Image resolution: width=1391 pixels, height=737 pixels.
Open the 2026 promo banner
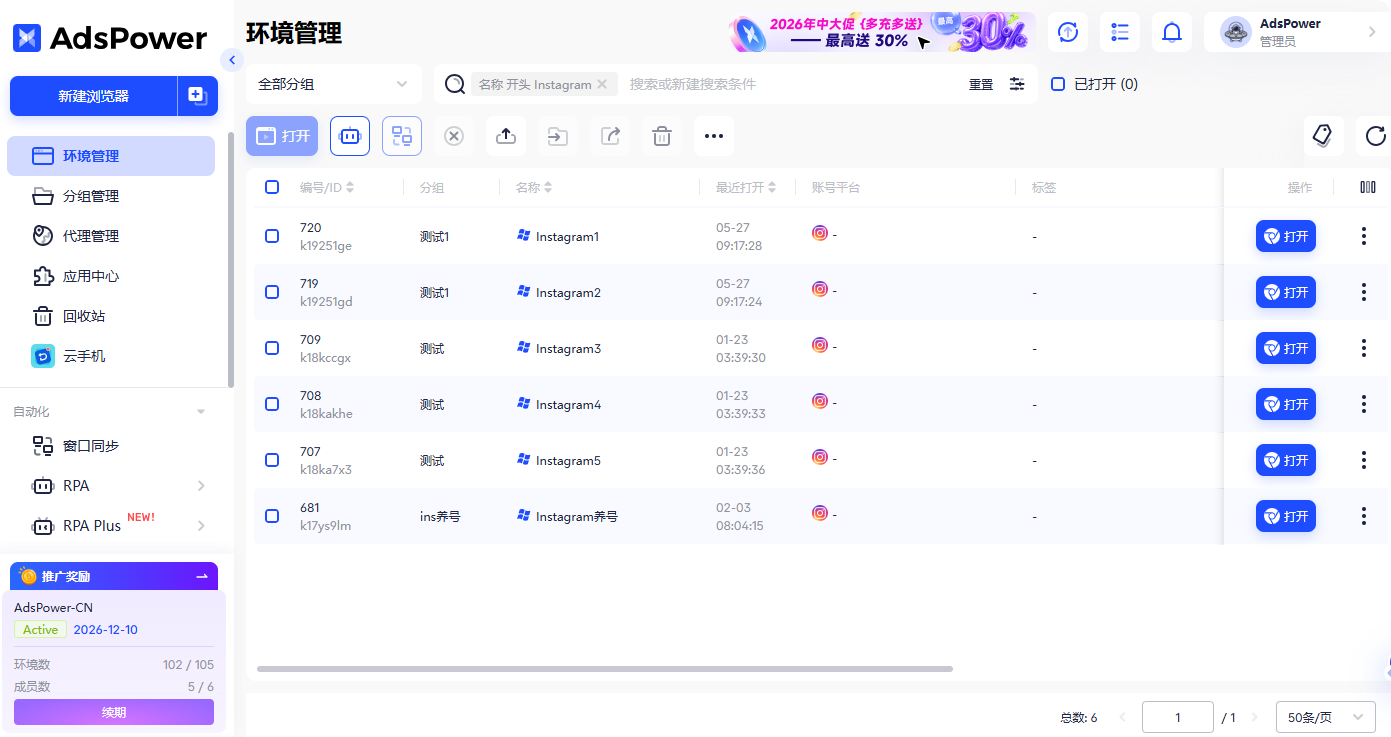click(882, 32)
